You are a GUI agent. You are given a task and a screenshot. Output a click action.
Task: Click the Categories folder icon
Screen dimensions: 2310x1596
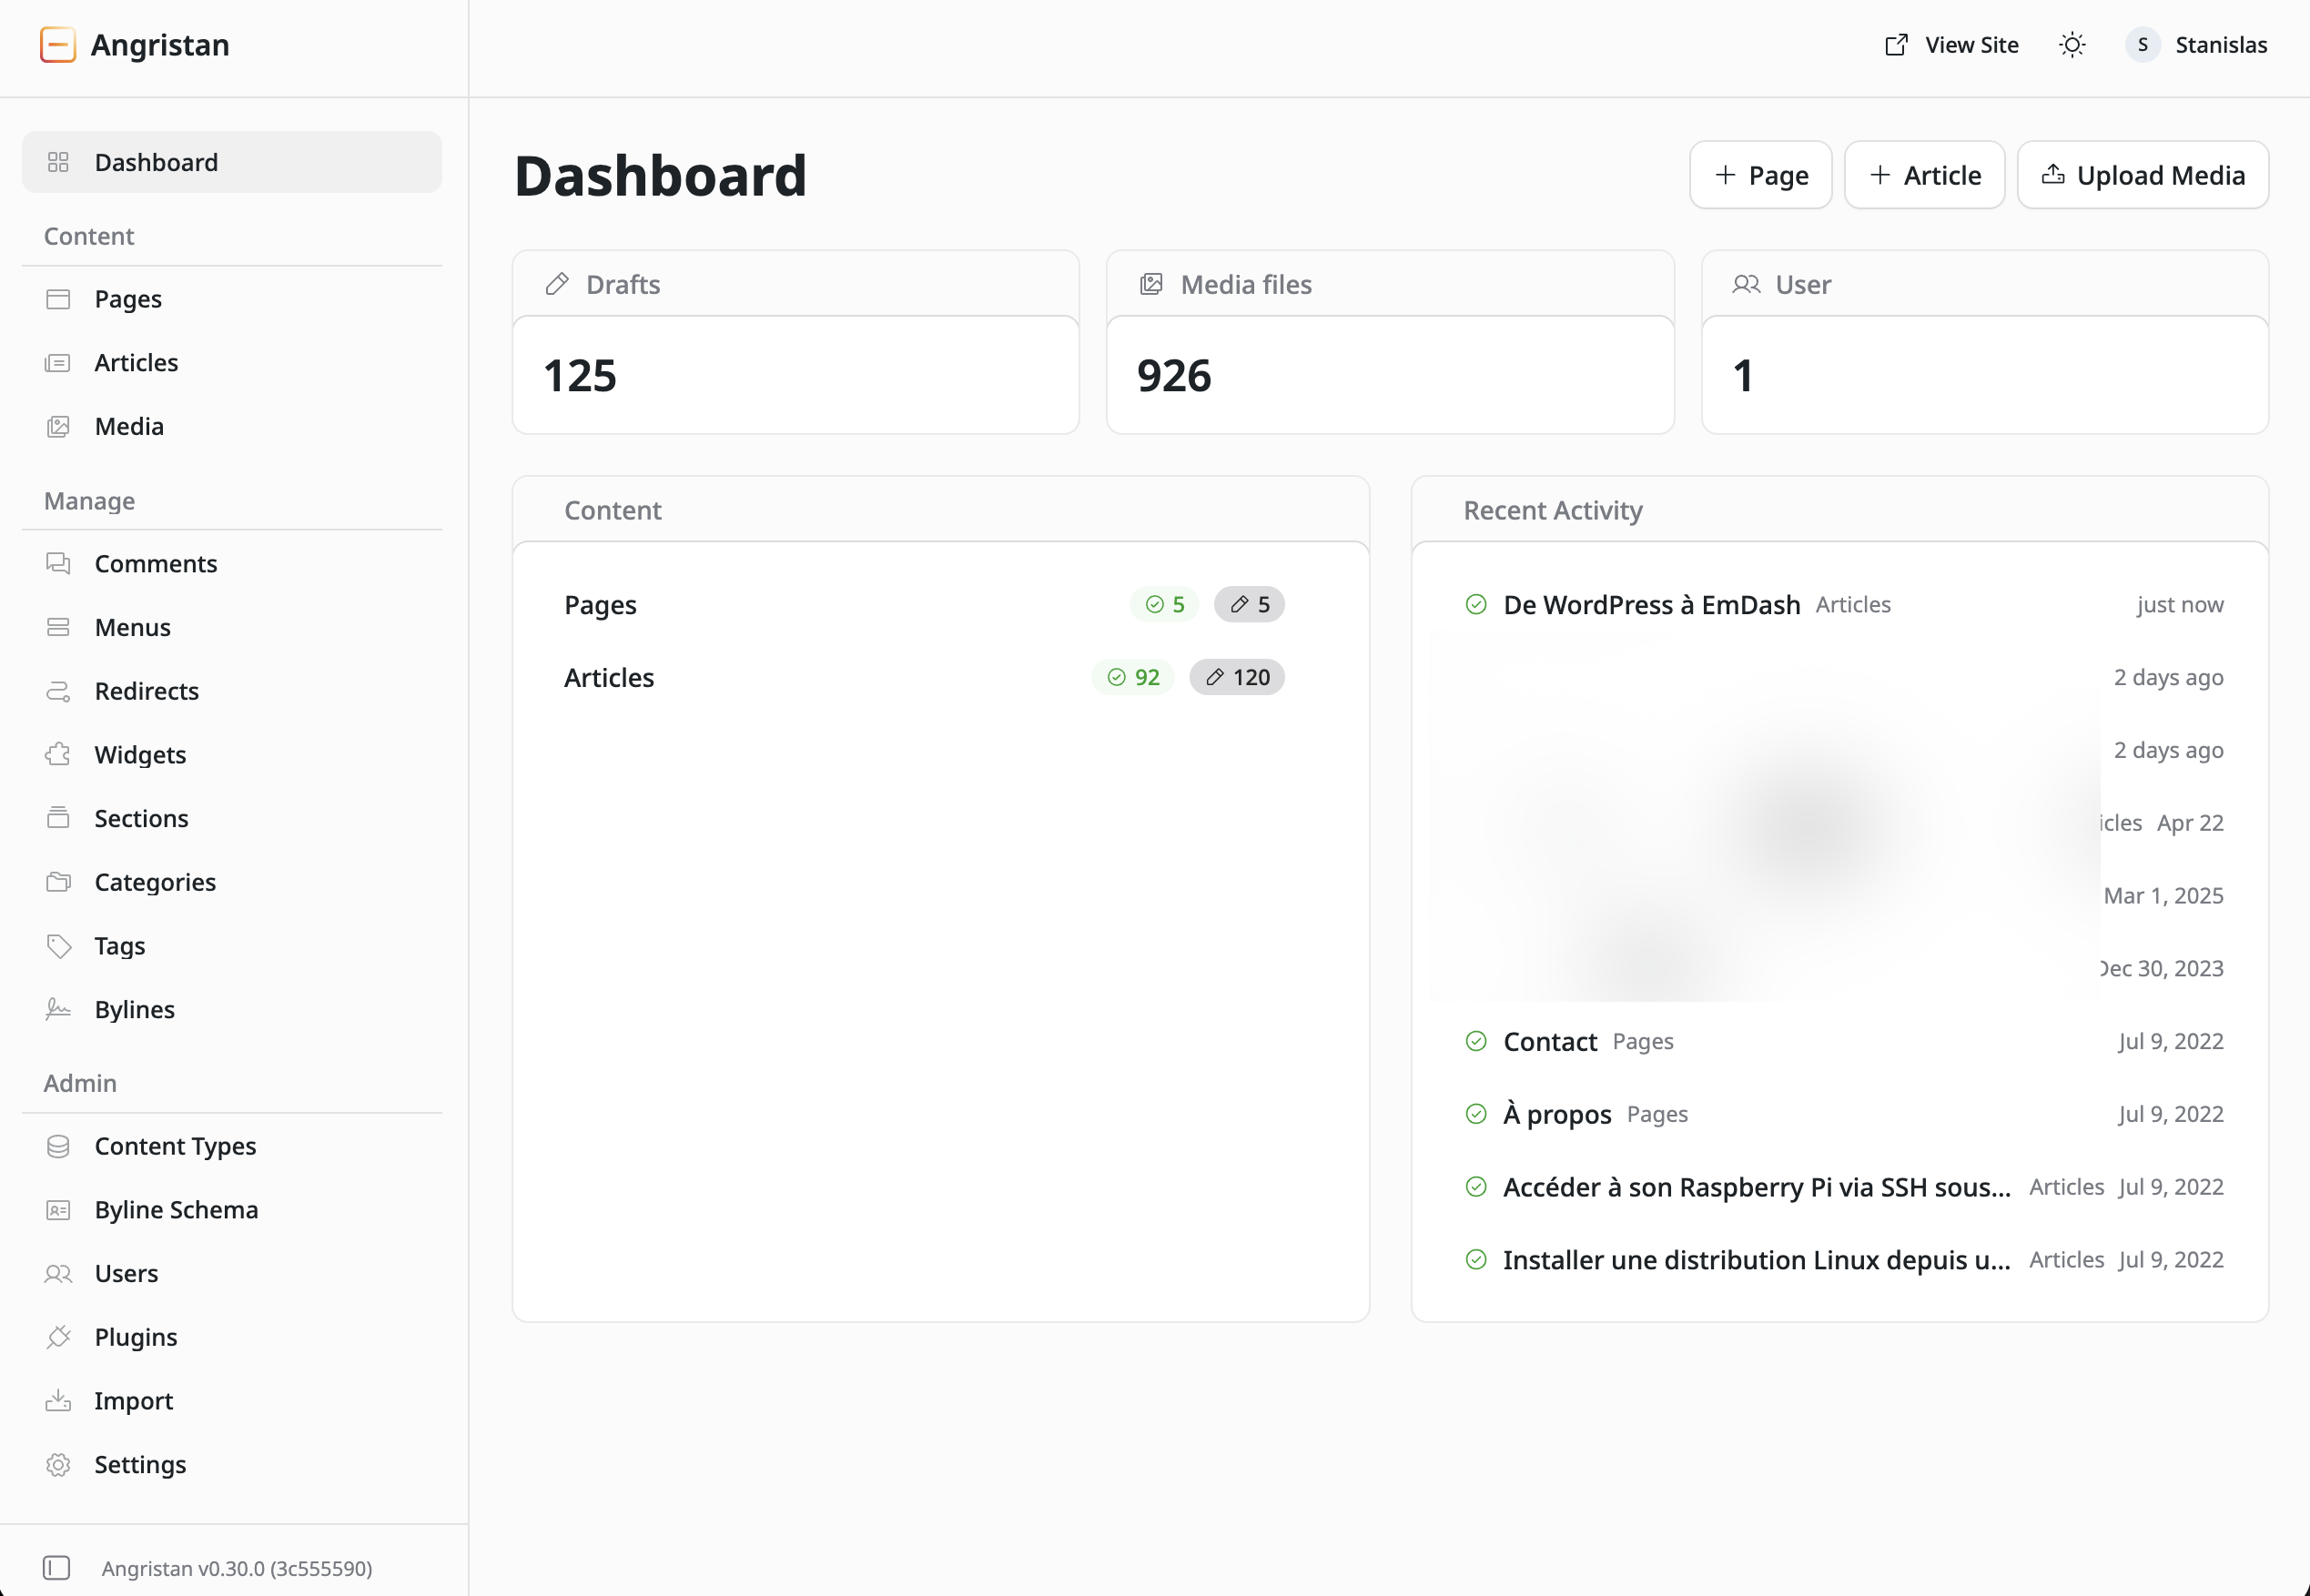[58, 882]
